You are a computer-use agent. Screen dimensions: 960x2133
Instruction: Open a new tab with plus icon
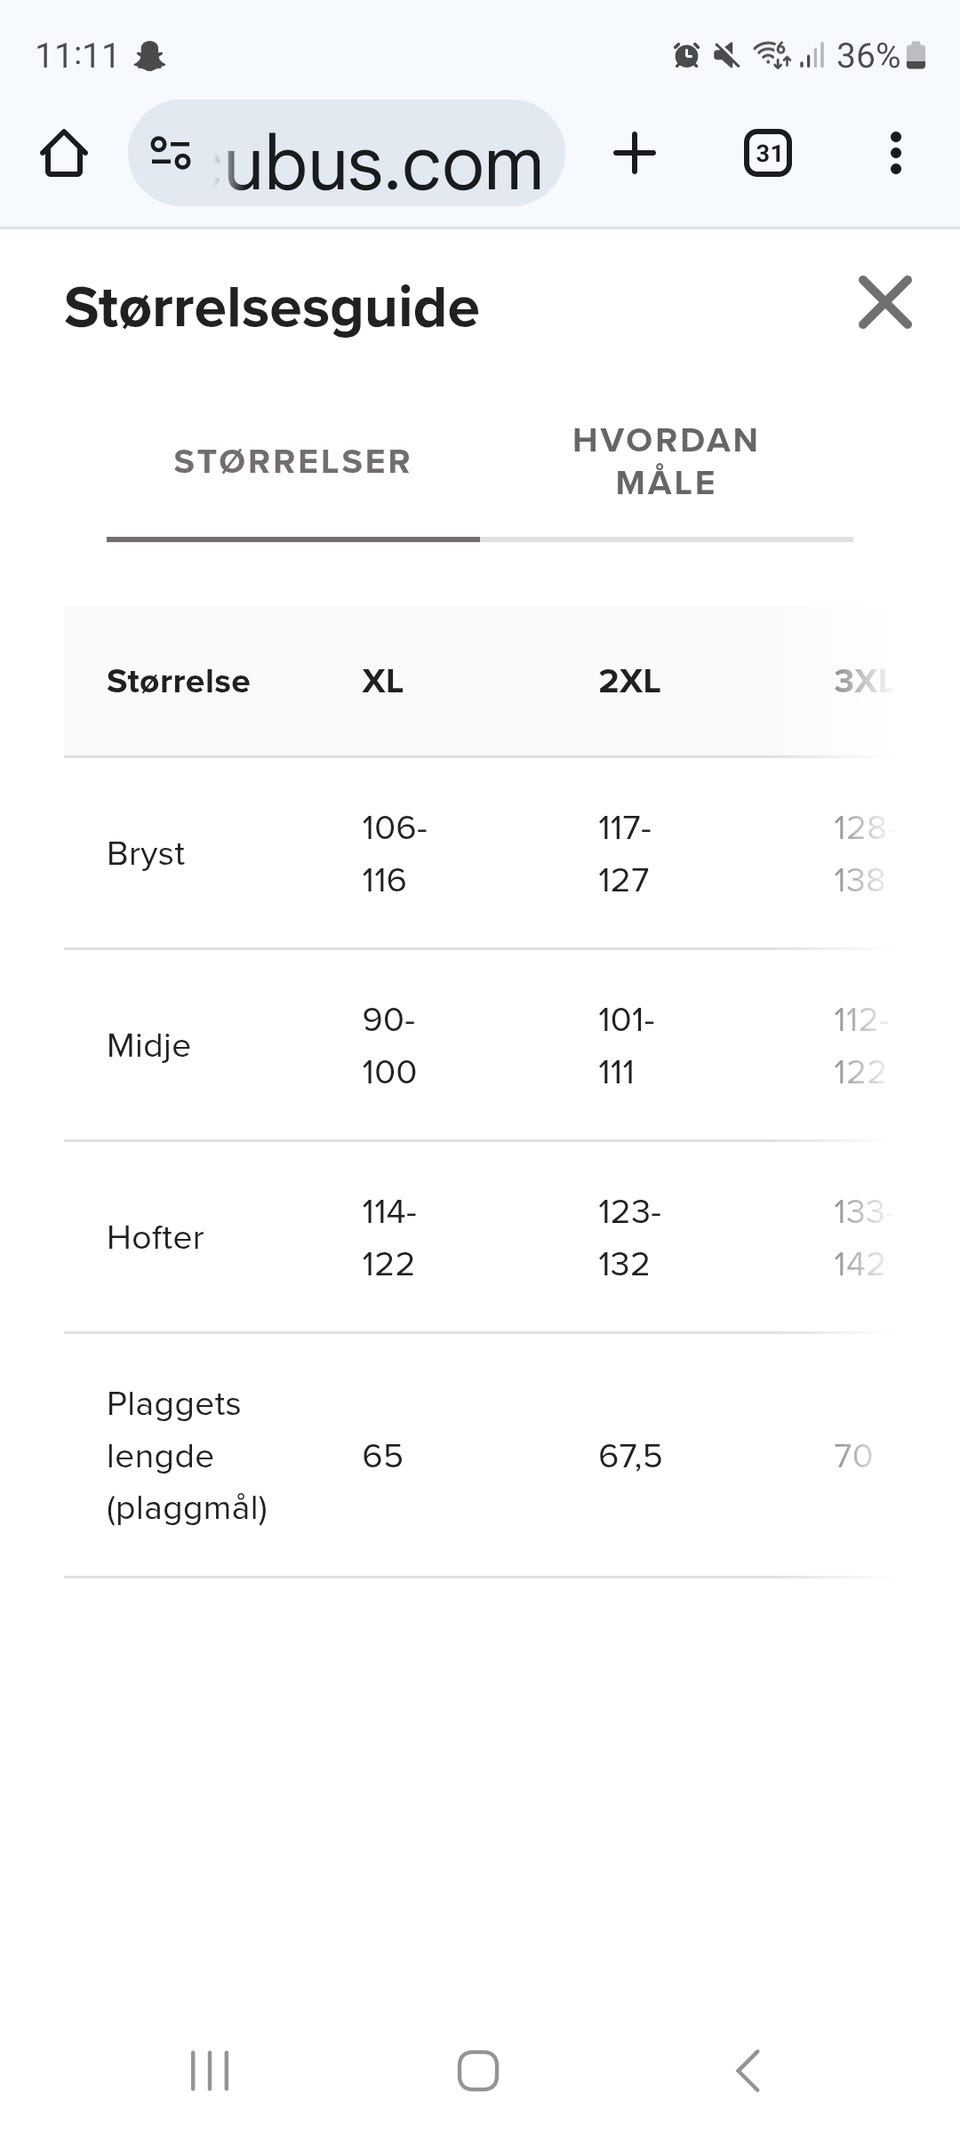[x=634, y=154]
